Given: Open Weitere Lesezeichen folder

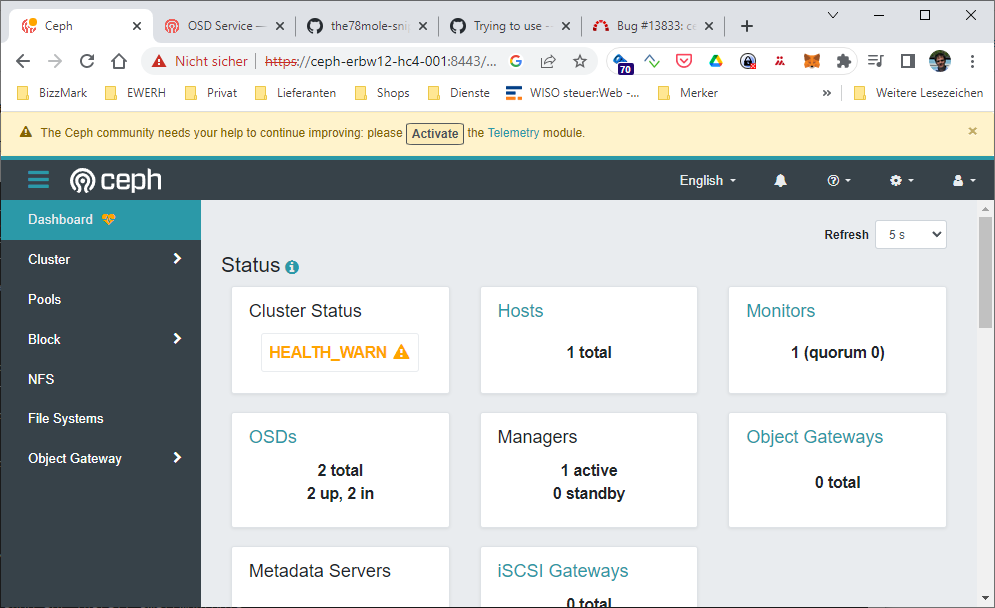Looking at the screenshot, I should point(918,93).
